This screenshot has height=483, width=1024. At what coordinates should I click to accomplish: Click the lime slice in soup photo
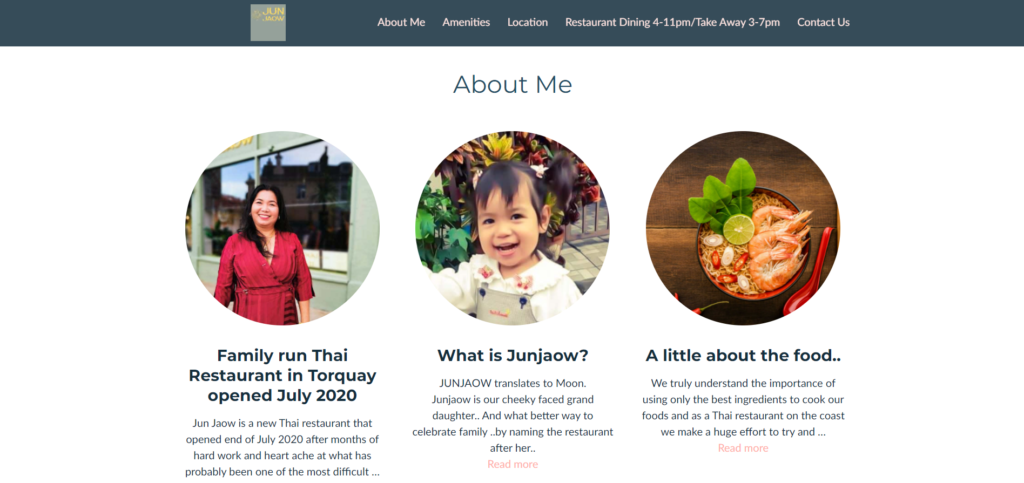tap(739, 229)
